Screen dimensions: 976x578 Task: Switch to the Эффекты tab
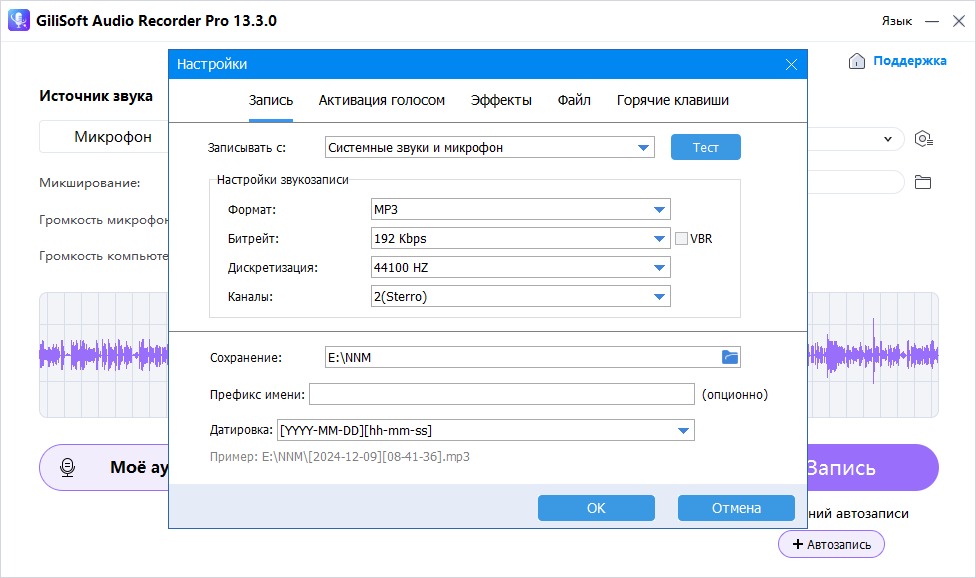pyautogui.click(x=501, y=101)
